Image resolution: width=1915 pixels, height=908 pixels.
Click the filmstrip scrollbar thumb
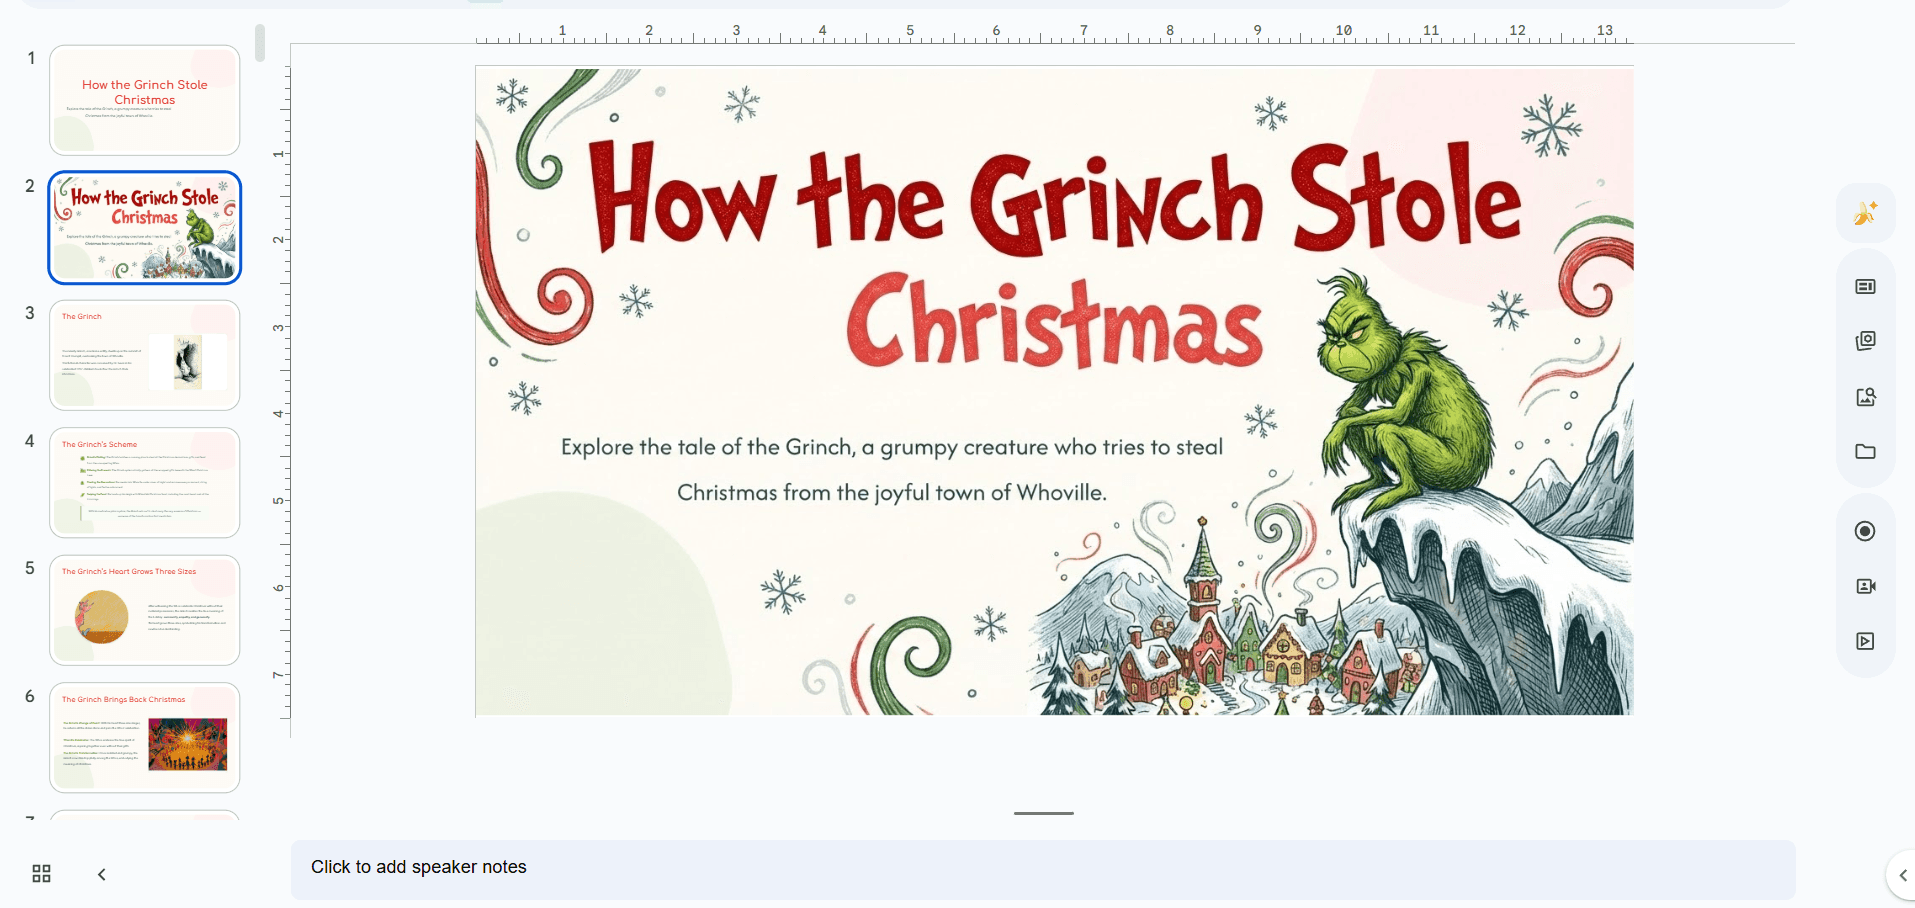click(260, 43)
